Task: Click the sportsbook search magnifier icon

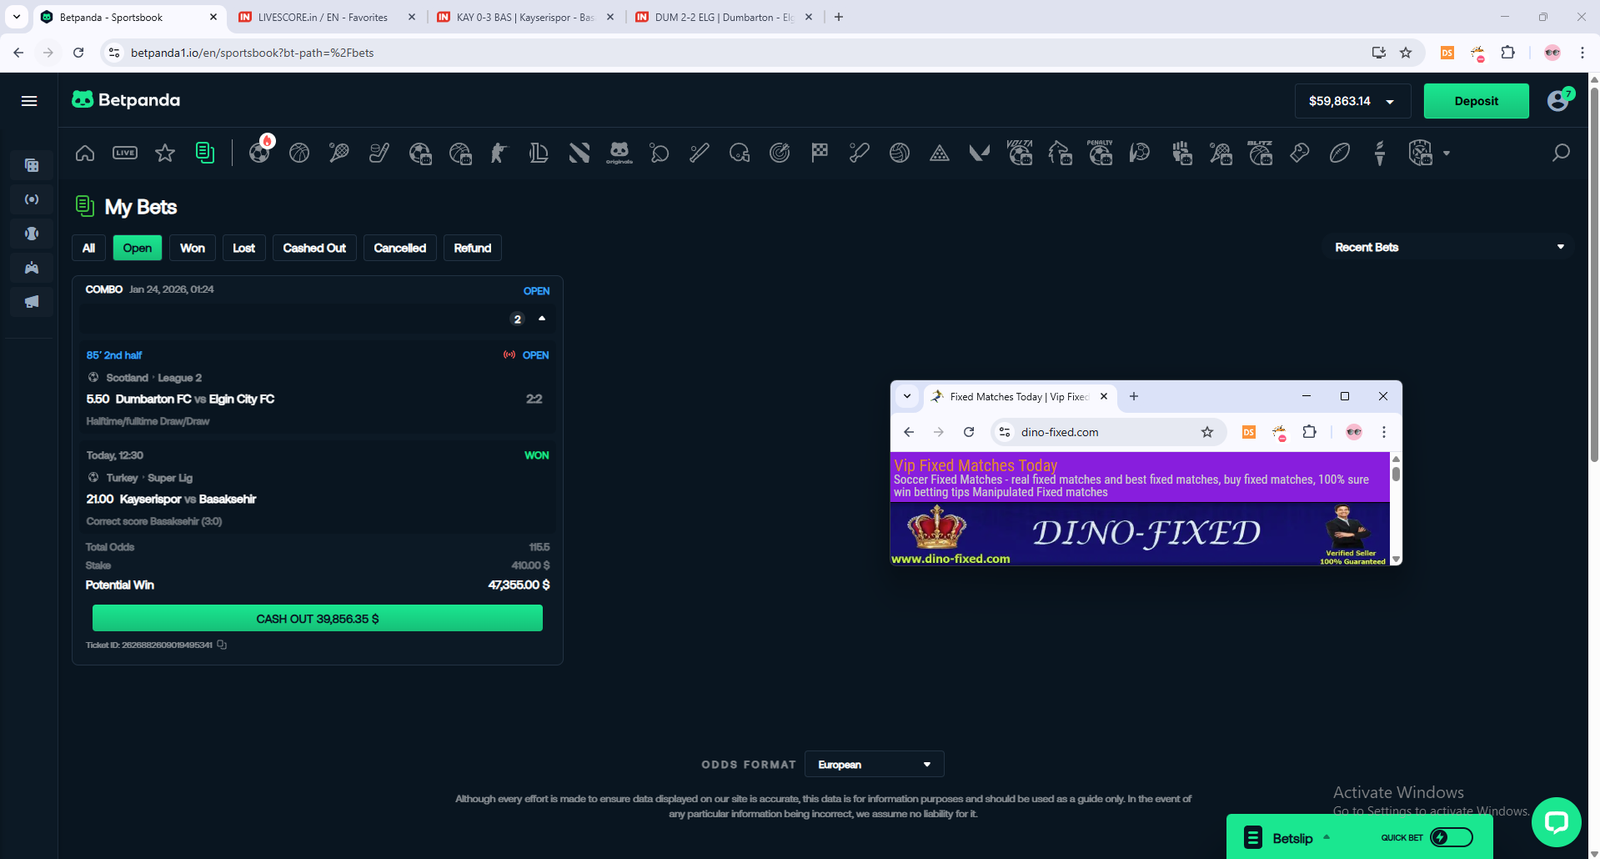Action: (1560, 153)
